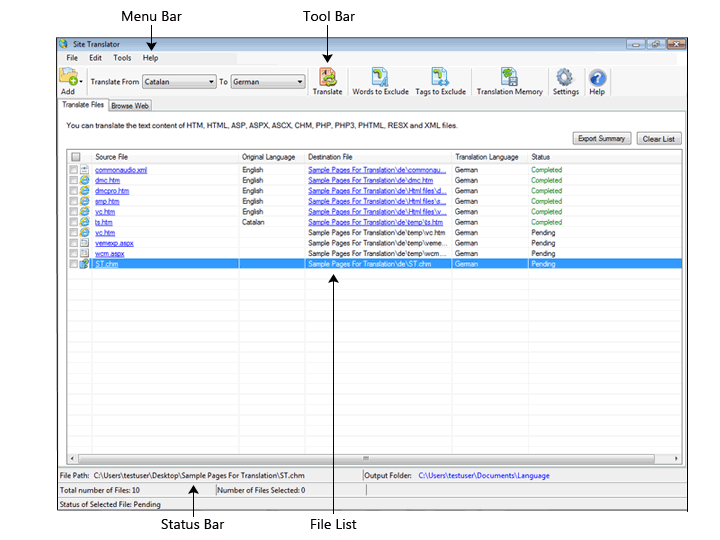Click the horizontal scrollbar thumb of file list
The height and width of the screenshot is (540, 720).
point(366,458)
